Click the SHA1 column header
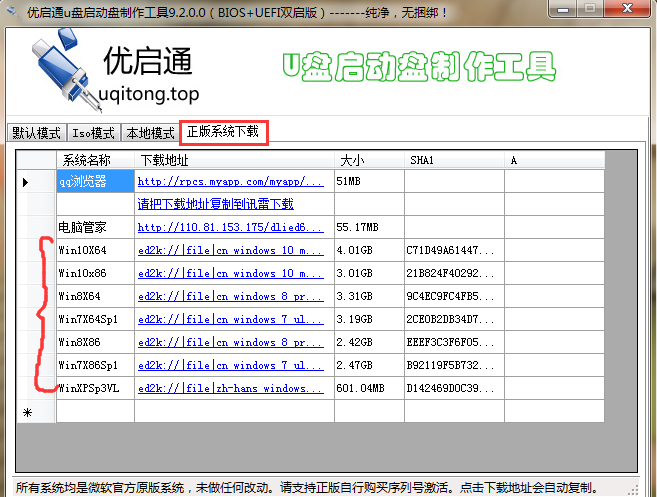657x497 pixels. [x=454, y=160]
